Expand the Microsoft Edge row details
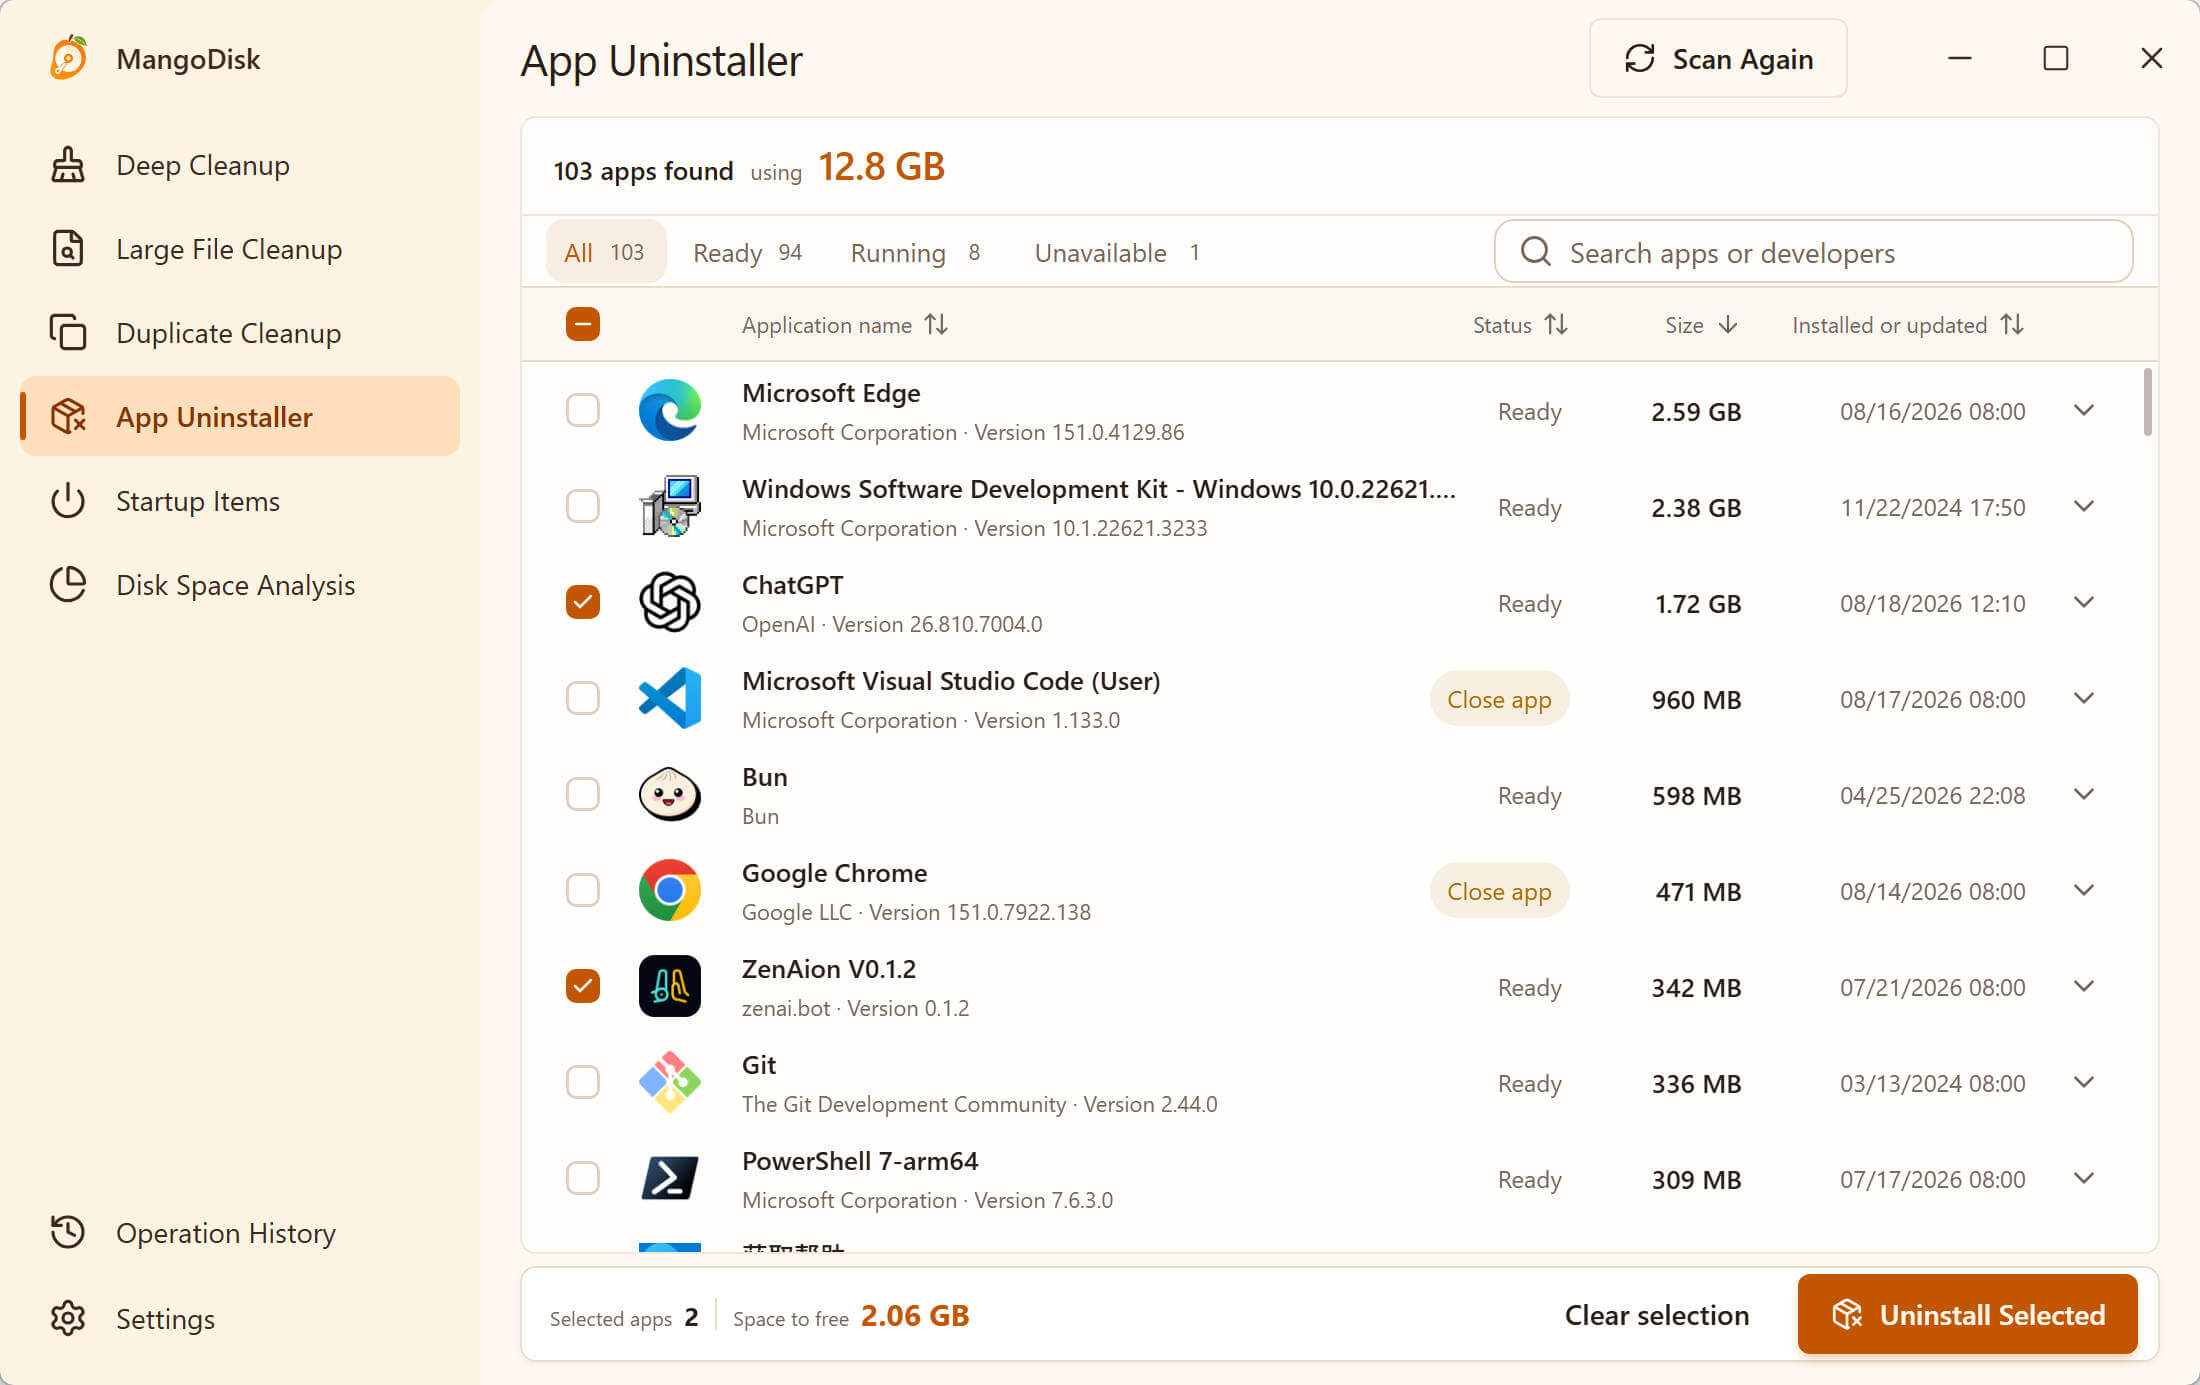2200x1385 pixels. click(2084, 410)
